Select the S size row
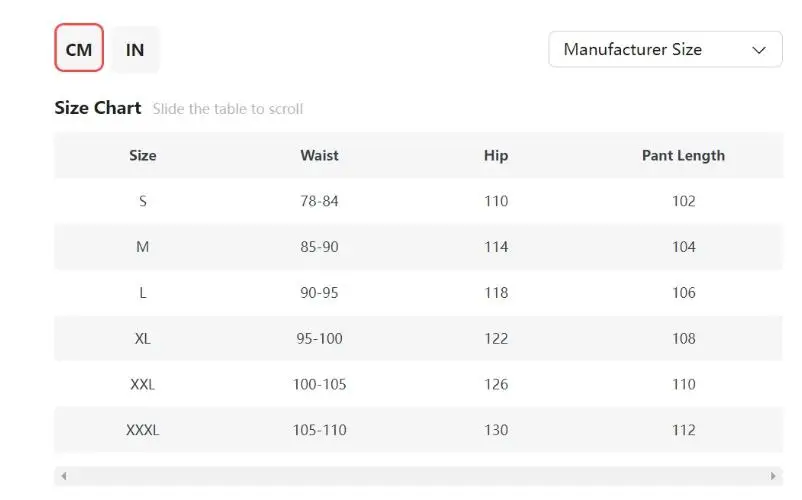The image size is (802, 500). pyautogui.click(x=143, y=201)
